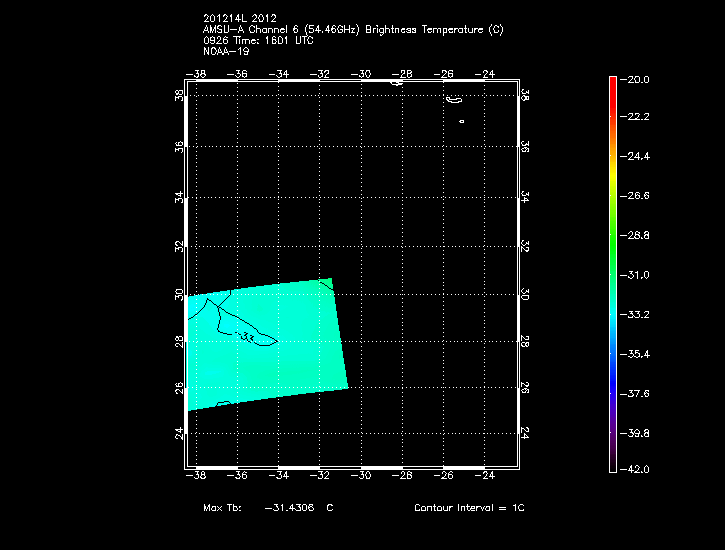Click the -33 contour label on the swath
This screenshot has height=550, width=725.
pos(247,337)
